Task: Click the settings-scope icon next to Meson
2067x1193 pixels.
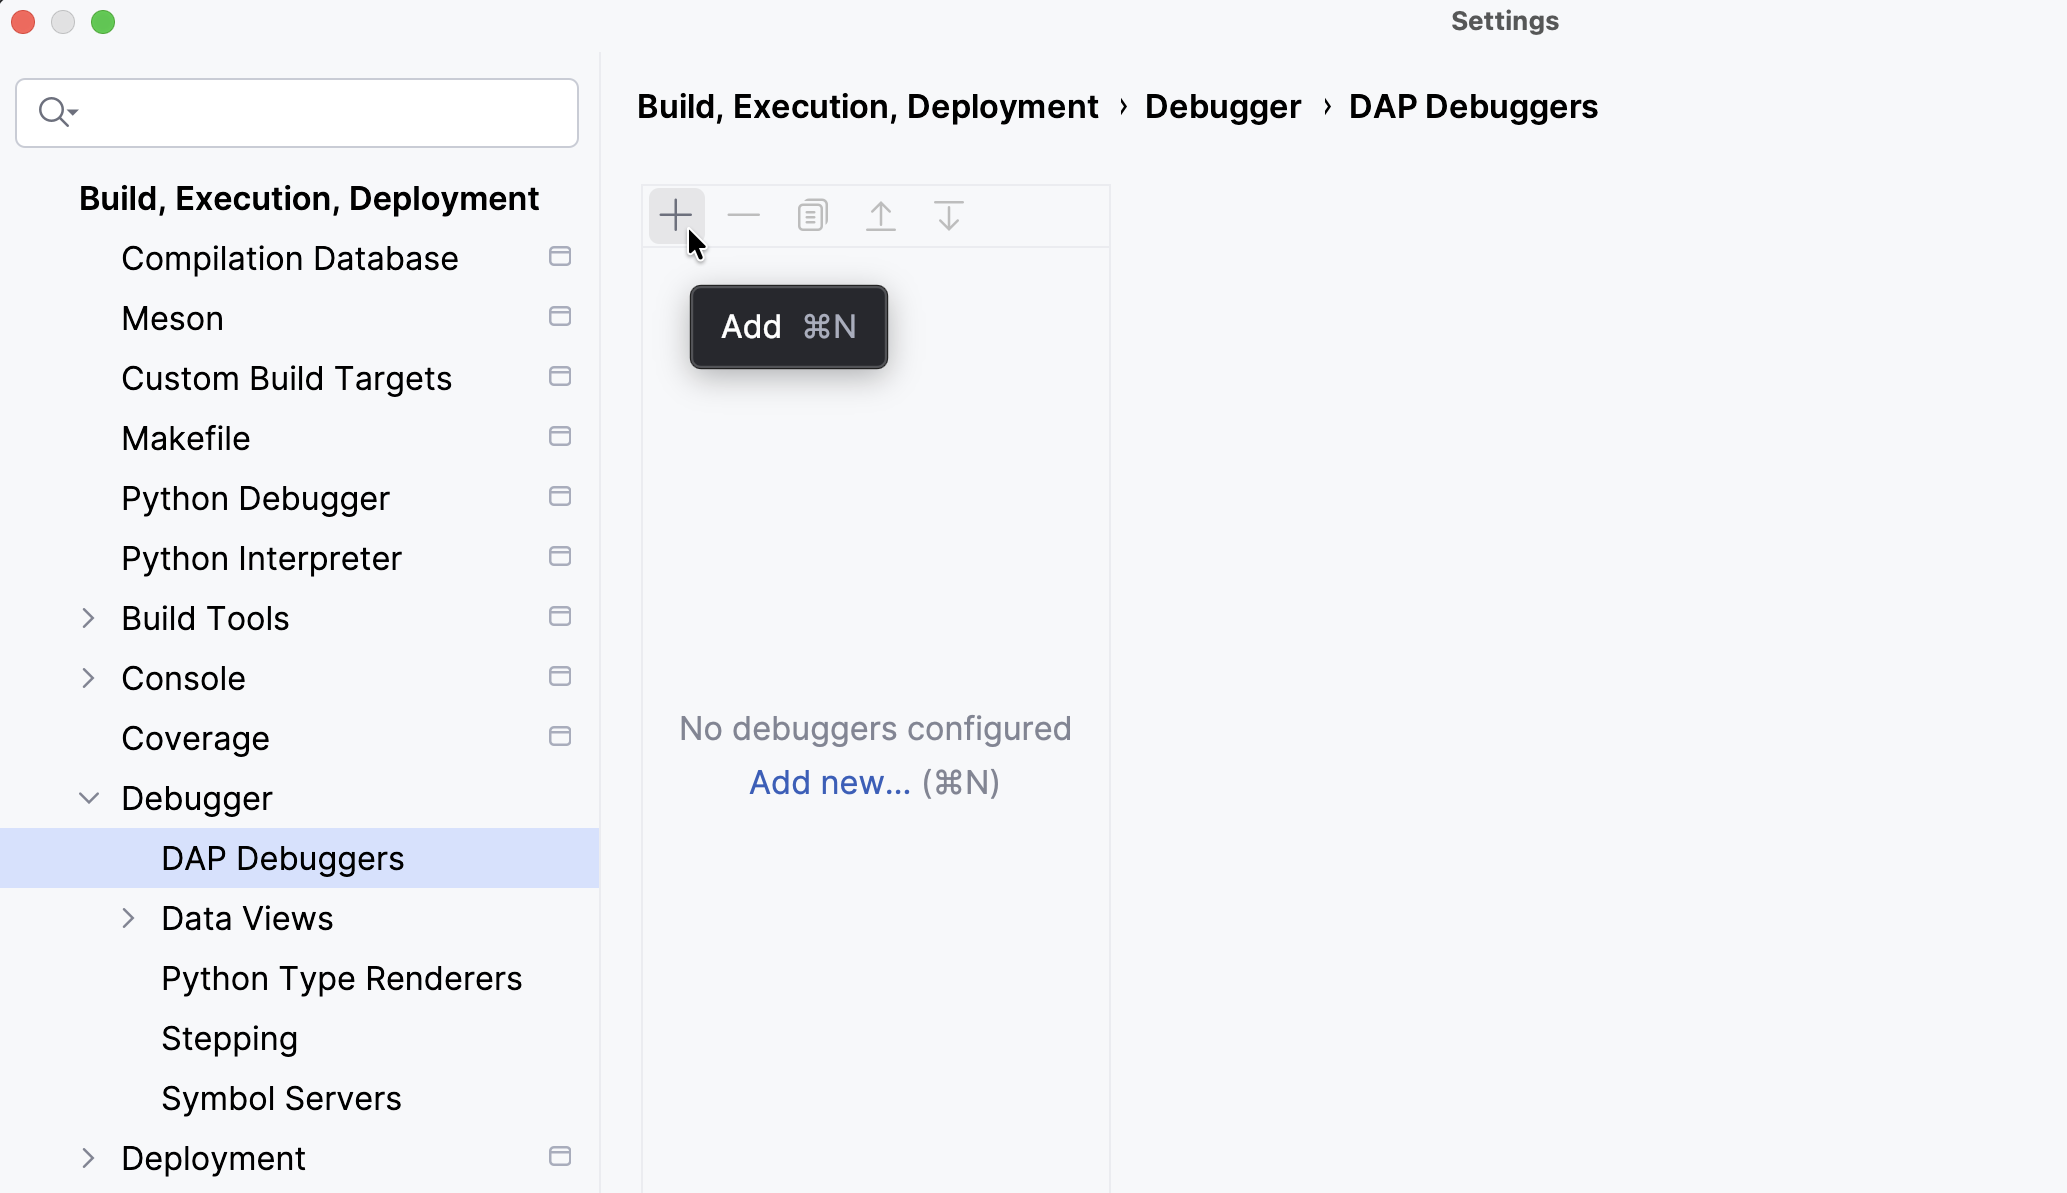Action: click(x=559, y=317)
